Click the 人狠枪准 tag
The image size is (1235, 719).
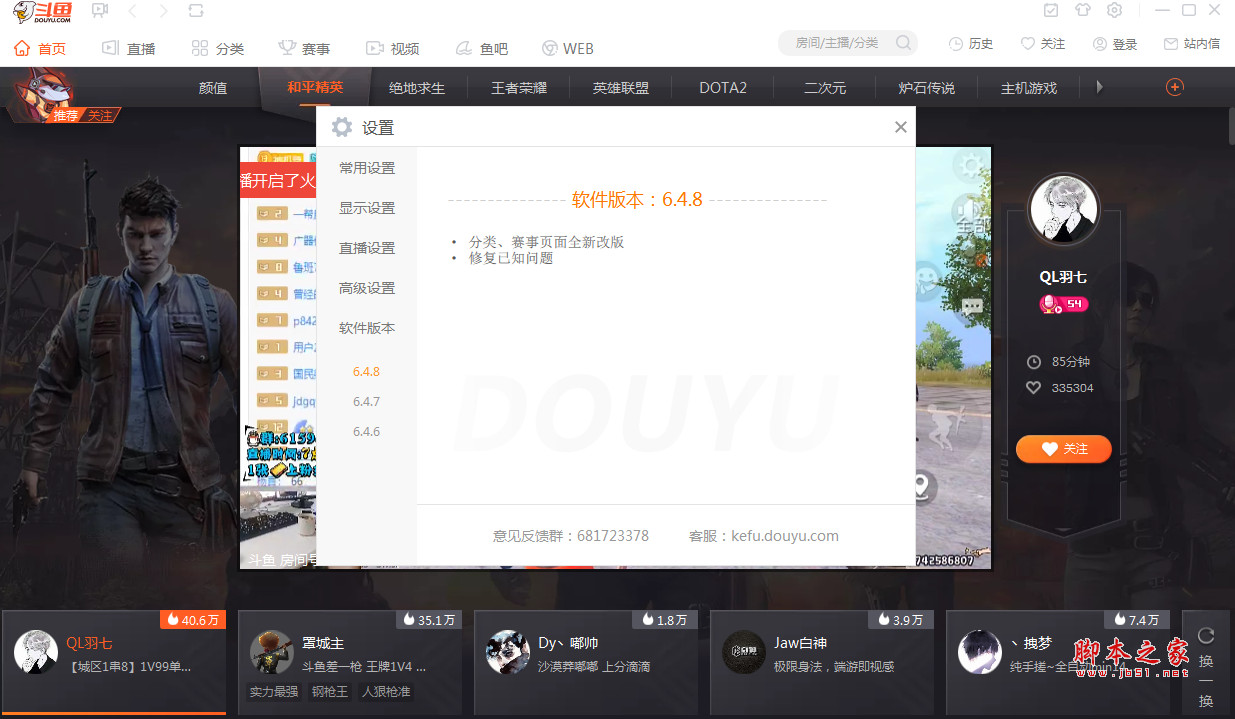386,691
